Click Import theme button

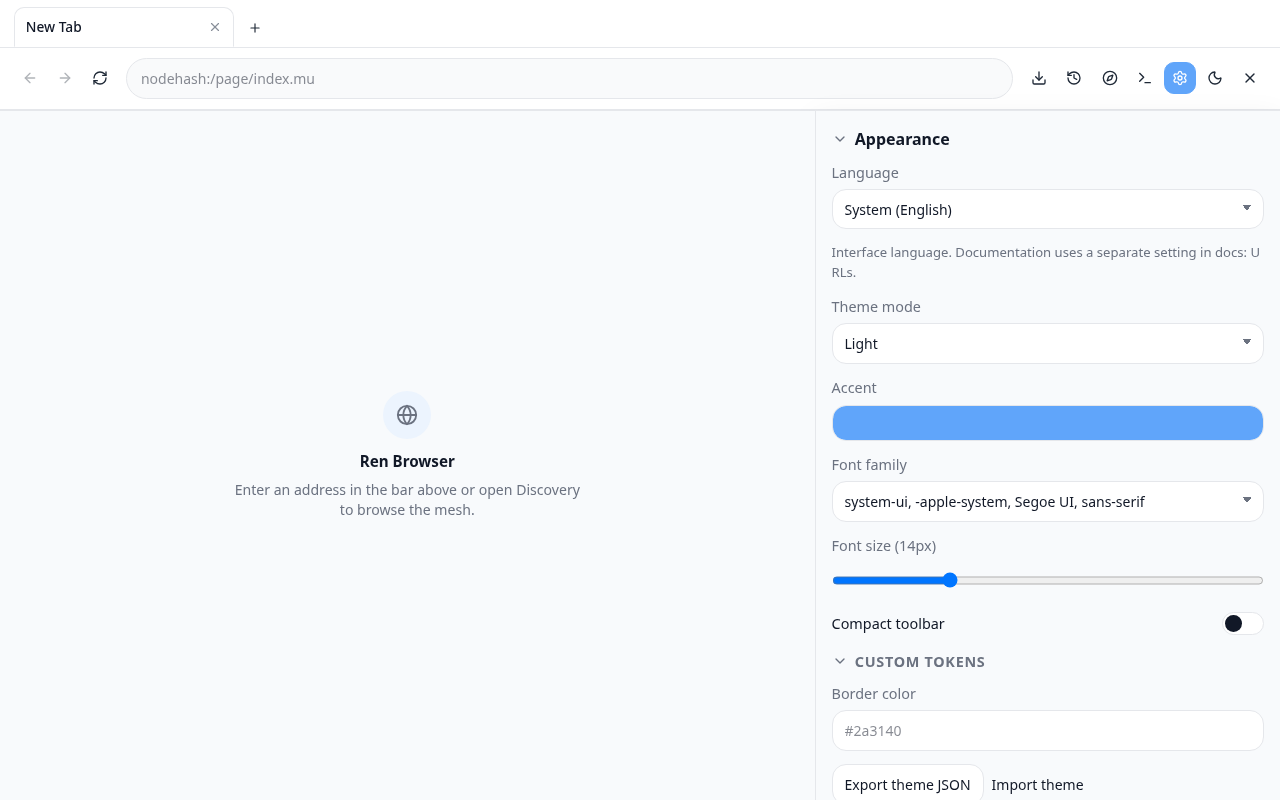point(1037,784)
